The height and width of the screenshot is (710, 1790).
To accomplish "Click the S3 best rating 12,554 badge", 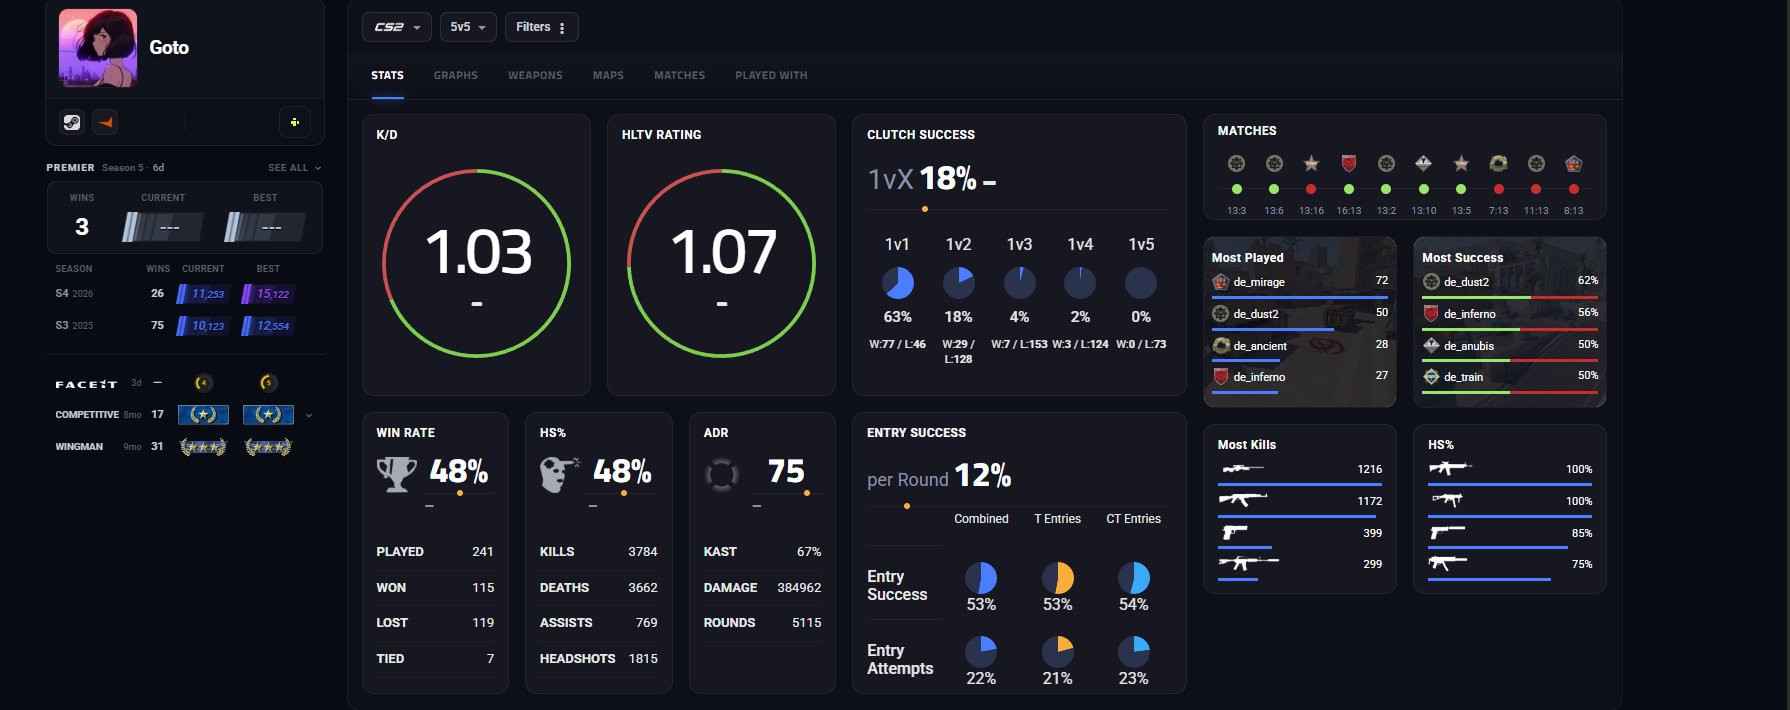I will pyautogui.click(x=267, y=326).
